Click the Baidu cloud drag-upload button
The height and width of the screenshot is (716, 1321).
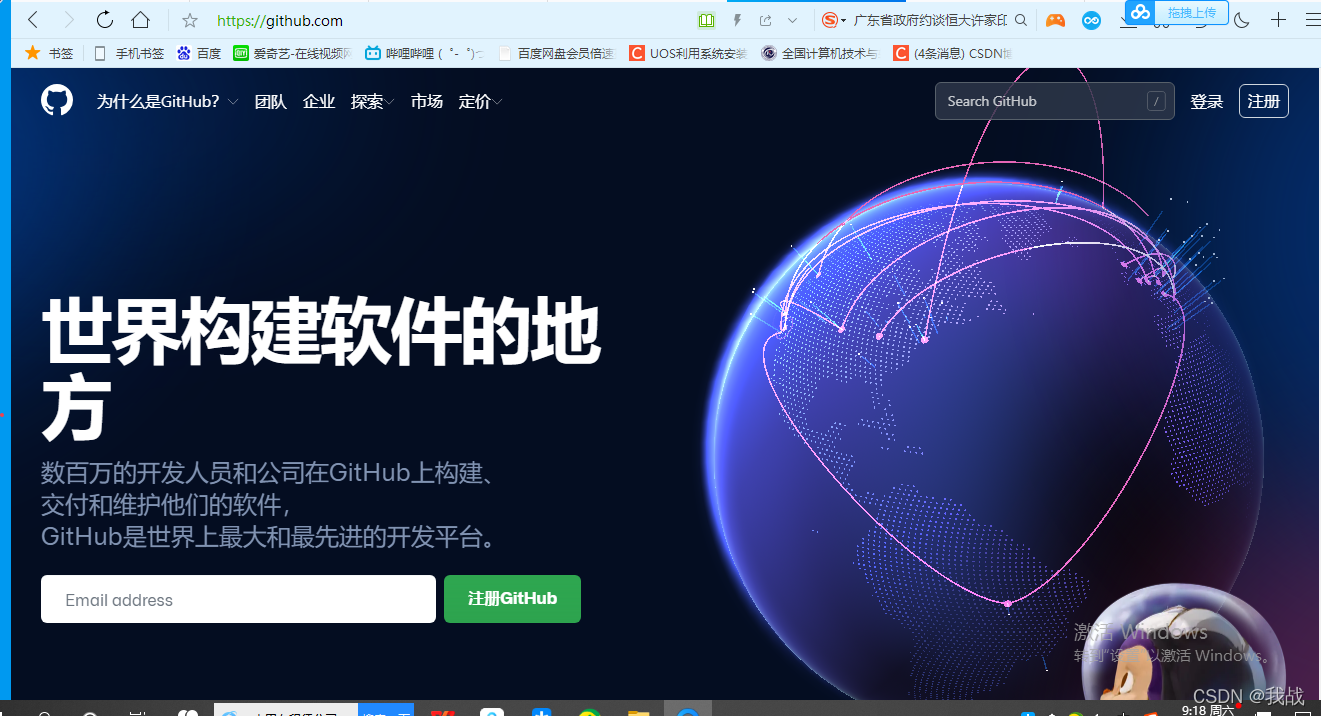pyautogui.click(x=1176, y=12)
